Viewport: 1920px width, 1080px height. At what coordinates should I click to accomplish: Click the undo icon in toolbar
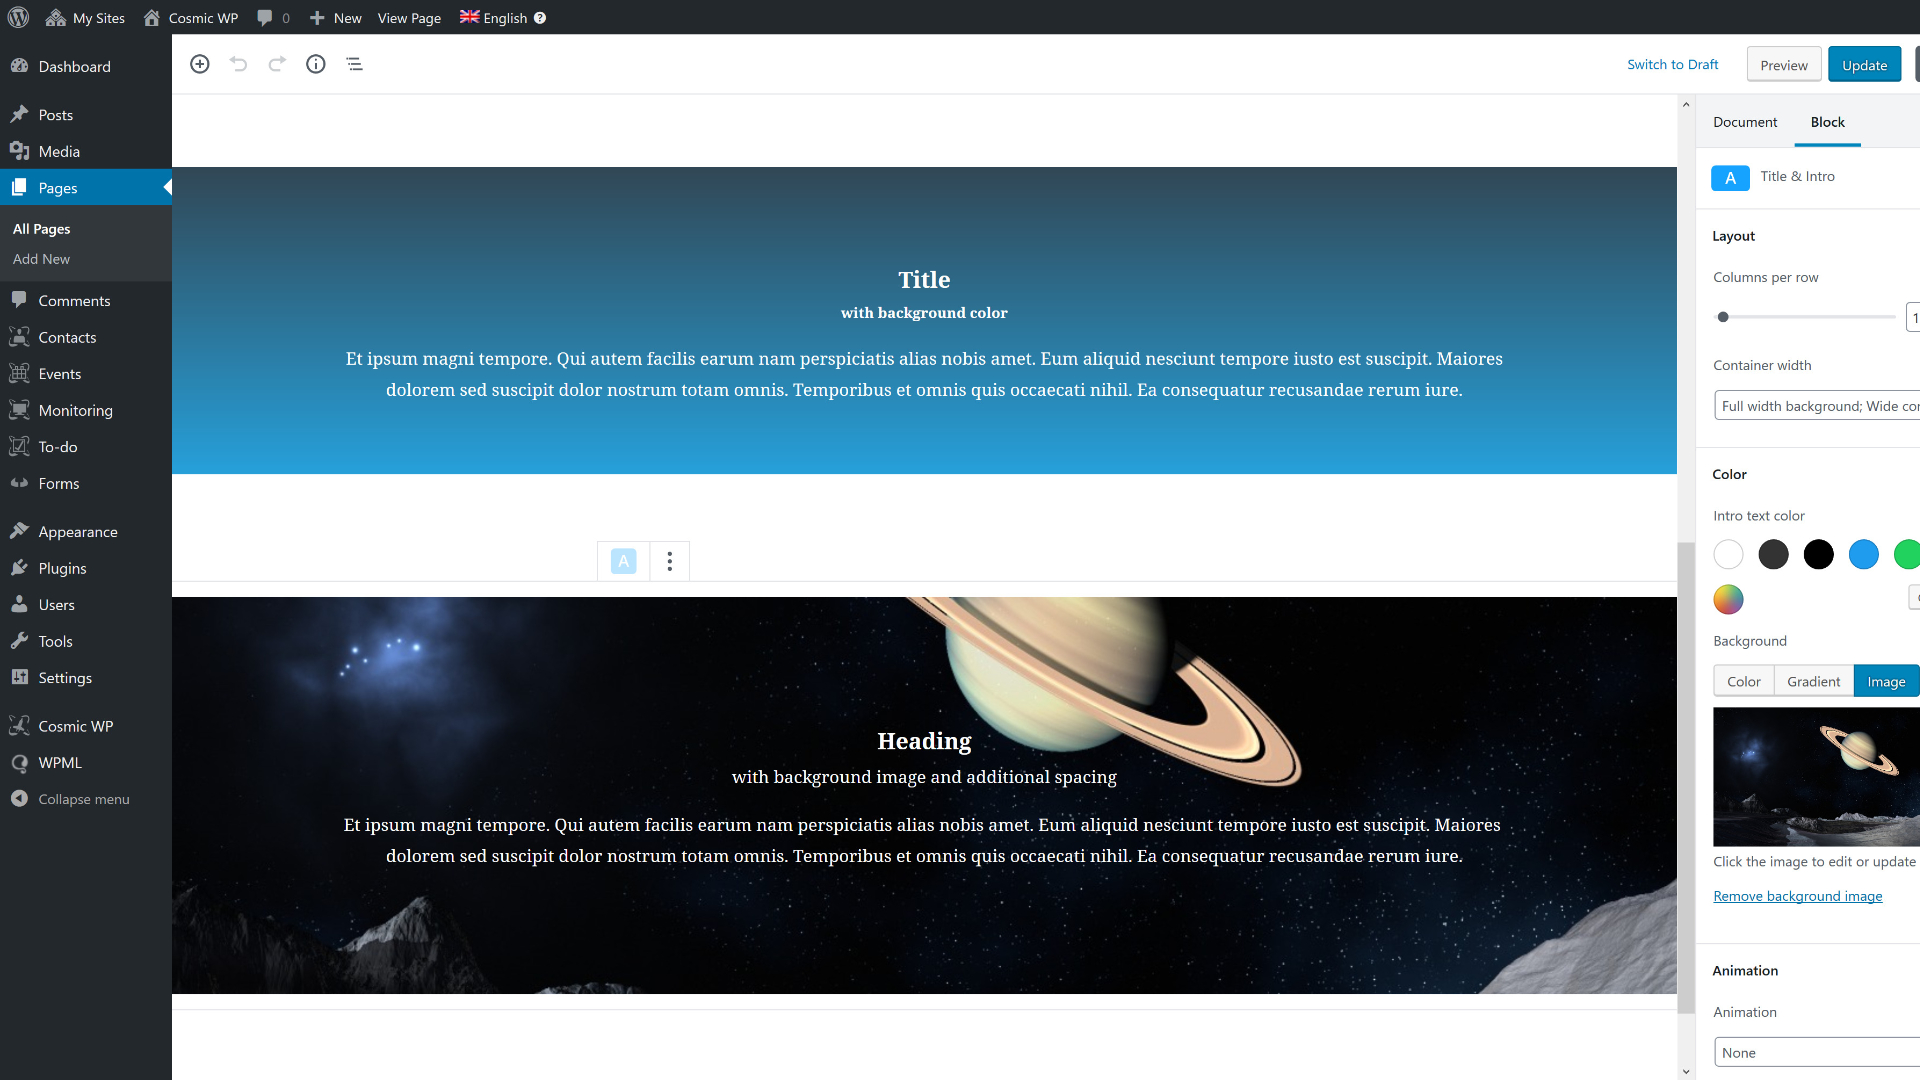pyautogui.click(x=239, y=63)
